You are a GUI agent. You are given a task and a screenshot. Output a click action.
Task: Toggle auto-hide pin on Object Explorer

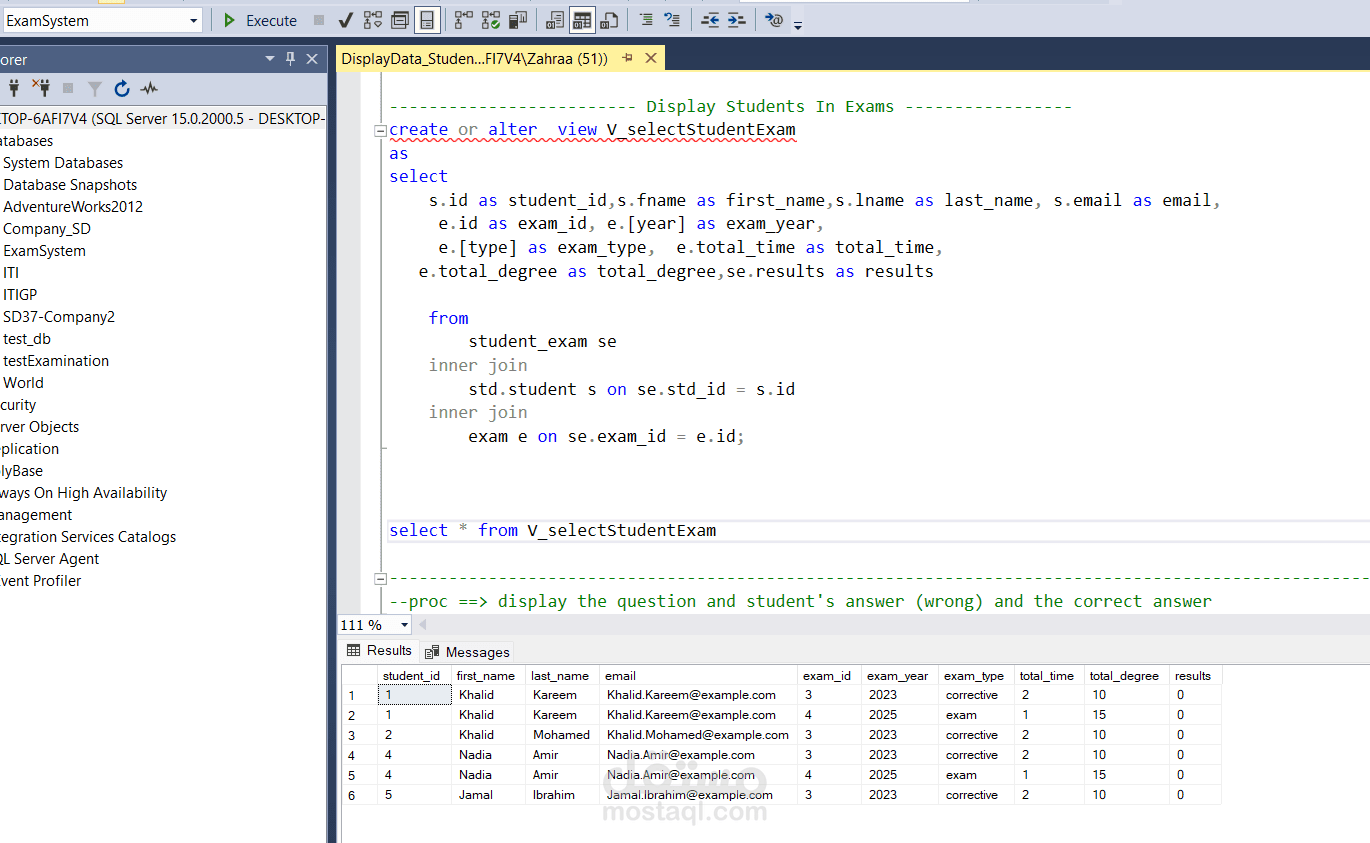[290, 59]
